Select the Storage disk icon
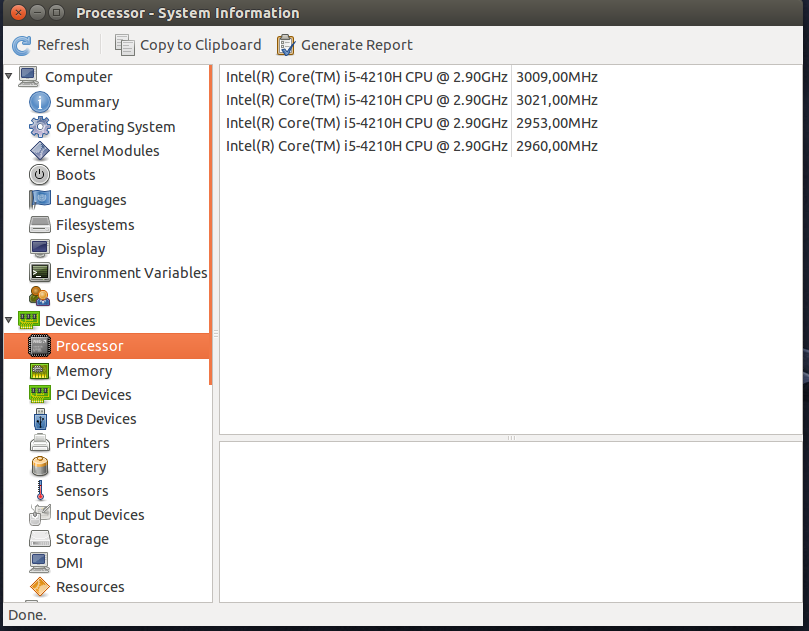The height and width of the screenshot is (631, 809). click(40, 539)
